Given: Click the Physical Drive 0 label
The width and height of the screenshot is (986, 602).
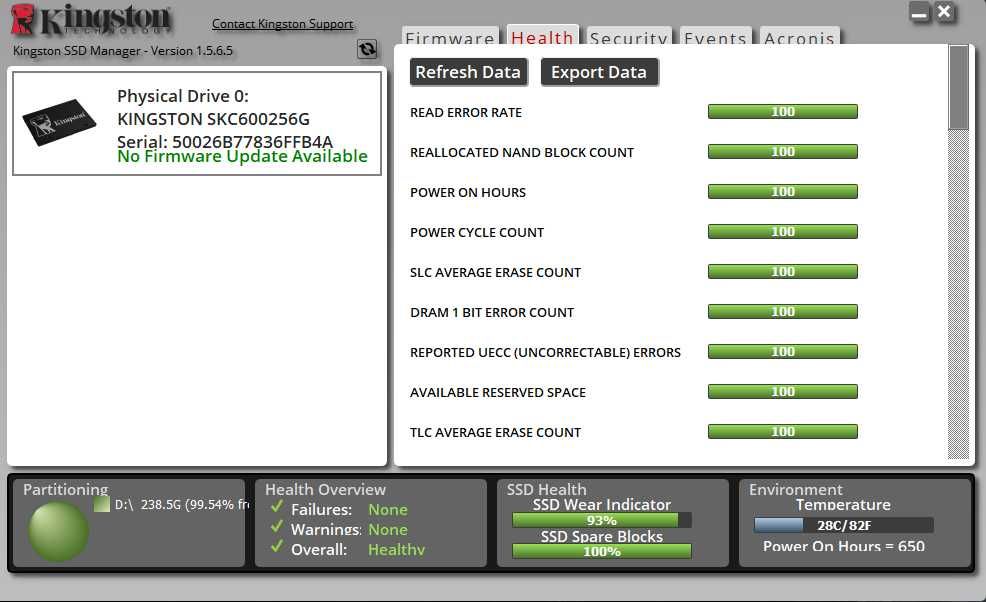Looking at the screenshot, I should (x=183, y=96).
